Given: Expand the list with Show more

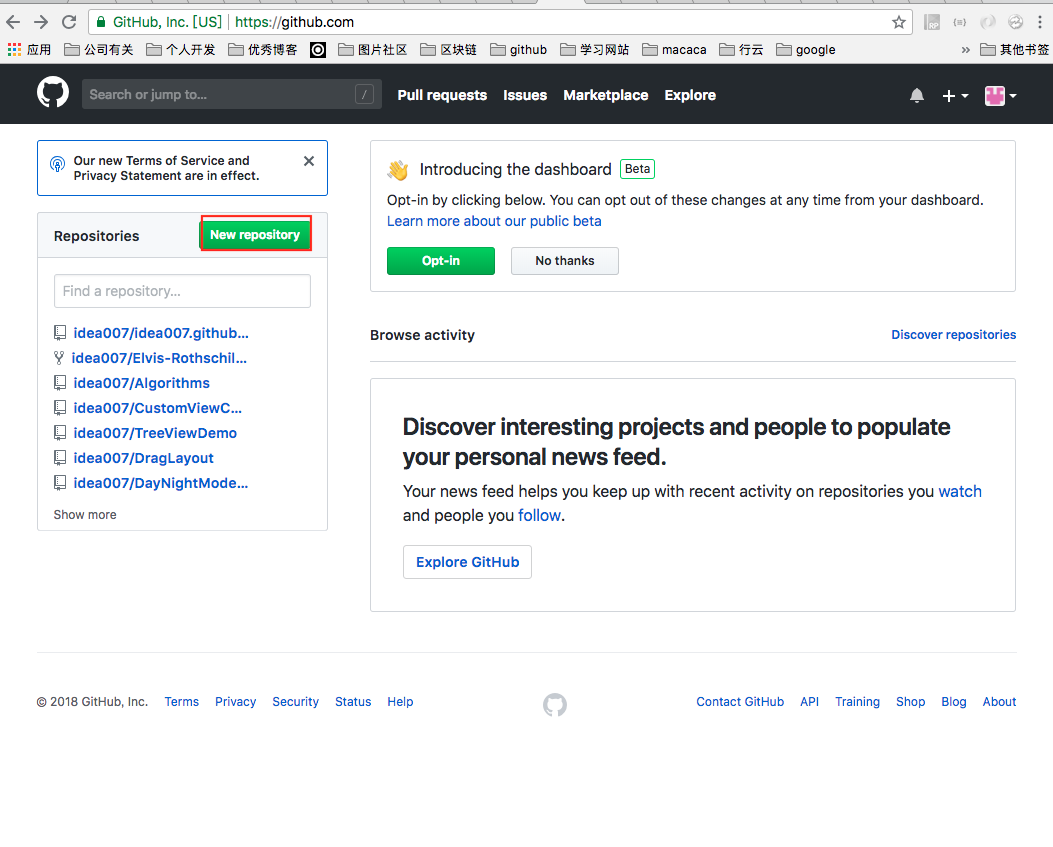Looking at the screenshot, I should [85, 515].
